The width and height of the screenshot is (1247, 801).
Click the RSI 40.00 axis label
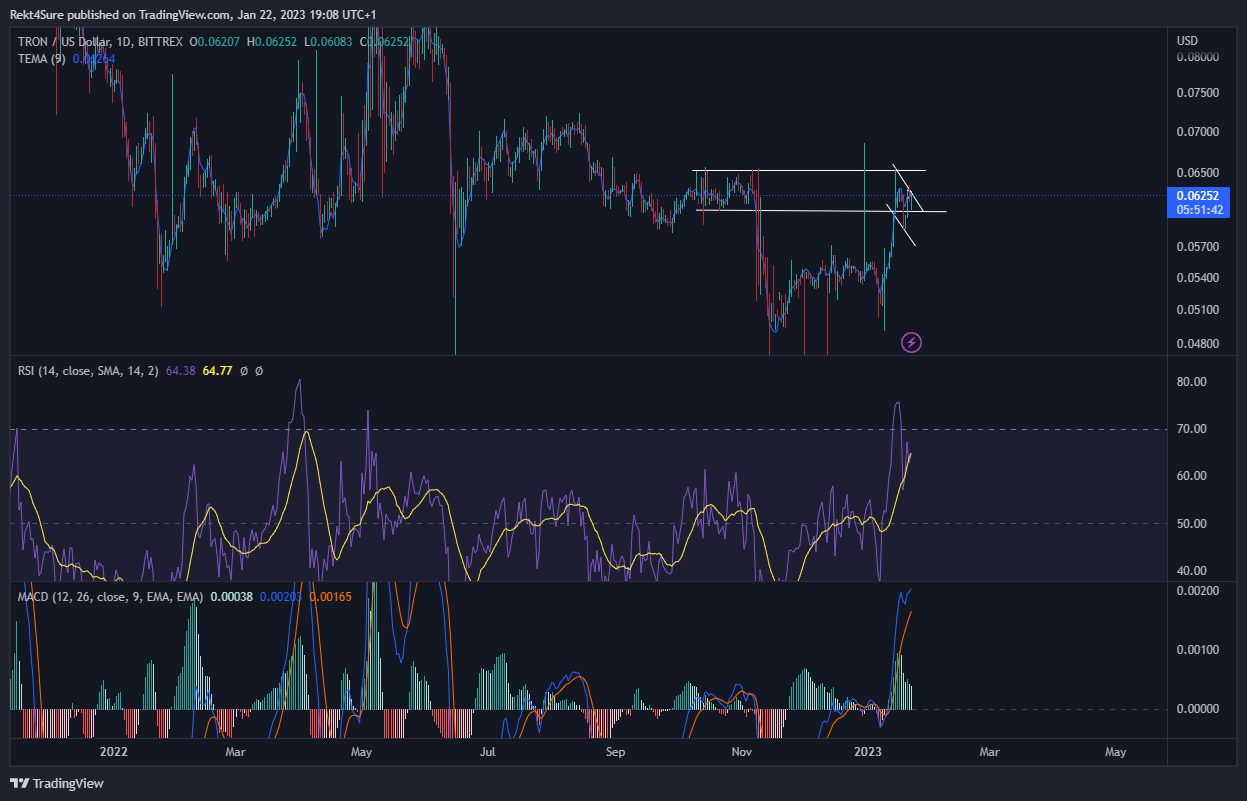(1192, 571)
